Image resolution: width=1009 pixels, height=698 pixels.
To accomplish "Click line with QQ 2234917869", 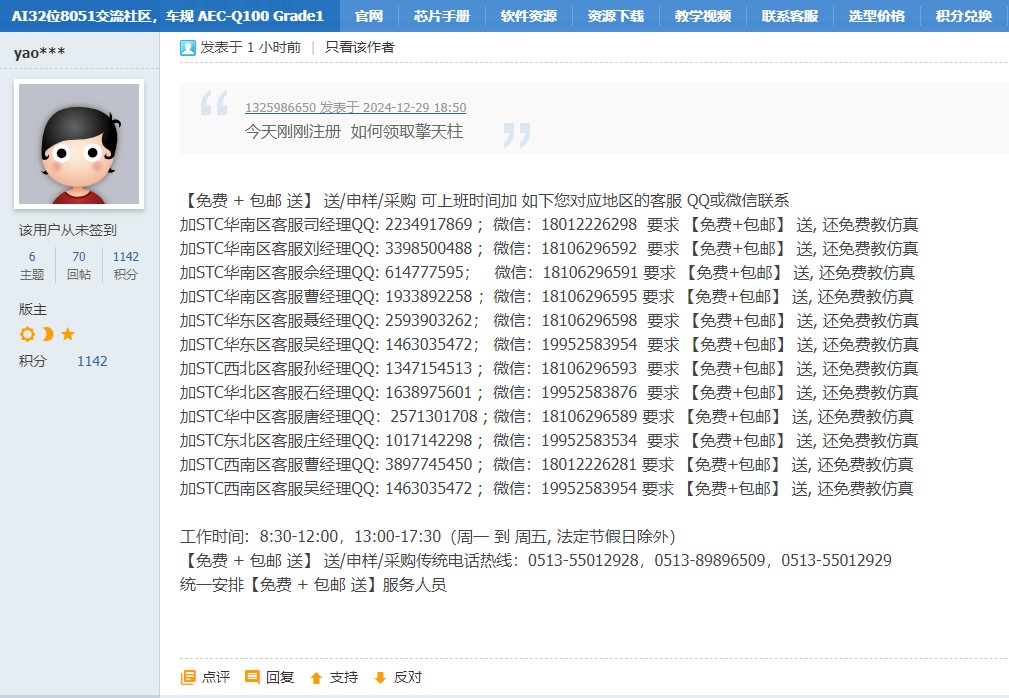I will coord(549,225).
